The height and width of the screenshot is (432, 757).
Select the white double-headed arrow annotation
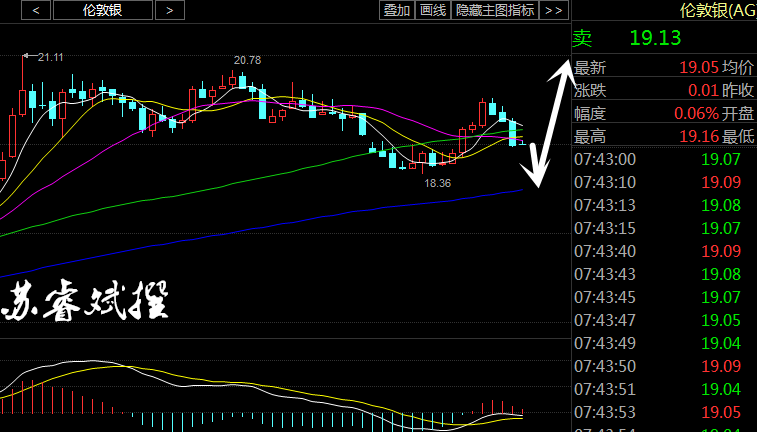(x=544, y=124)
